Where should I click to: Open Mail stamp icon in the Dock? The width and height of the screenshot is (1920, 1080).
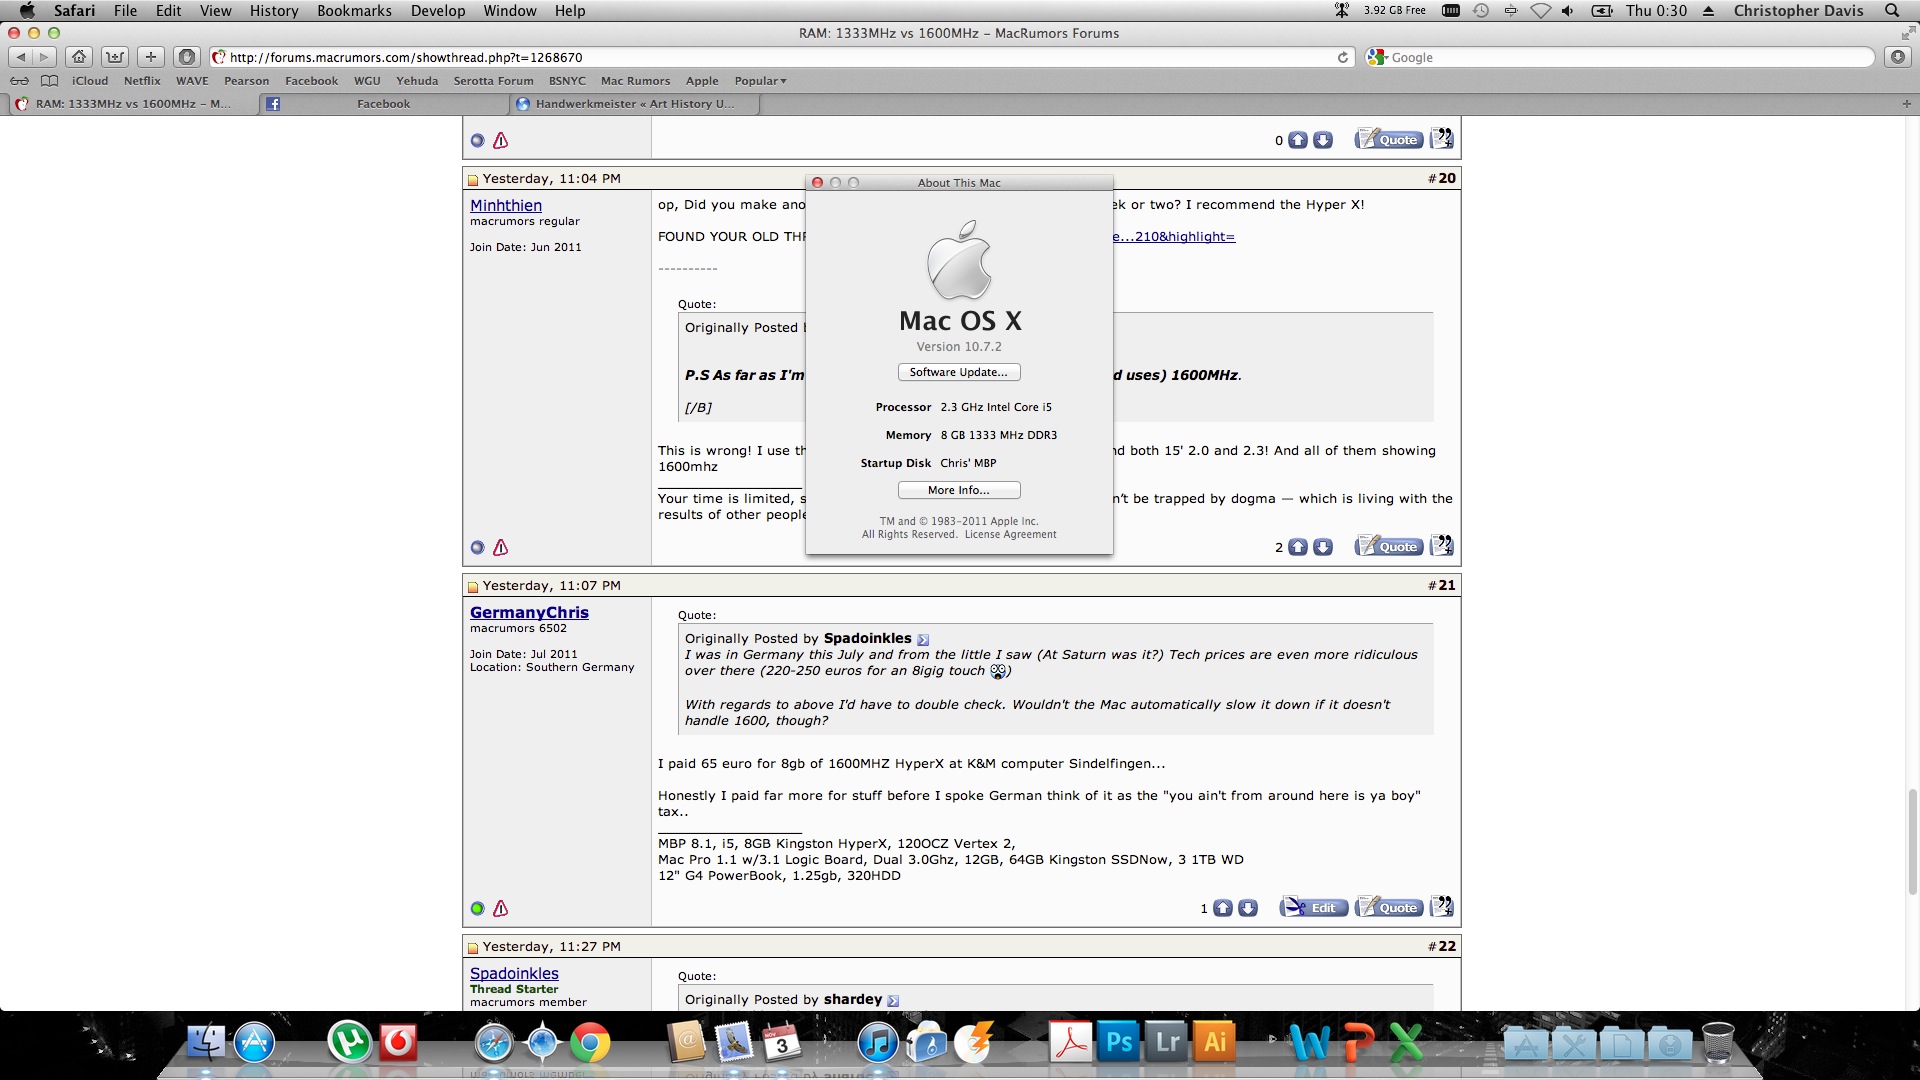[x=734, y=1043]
